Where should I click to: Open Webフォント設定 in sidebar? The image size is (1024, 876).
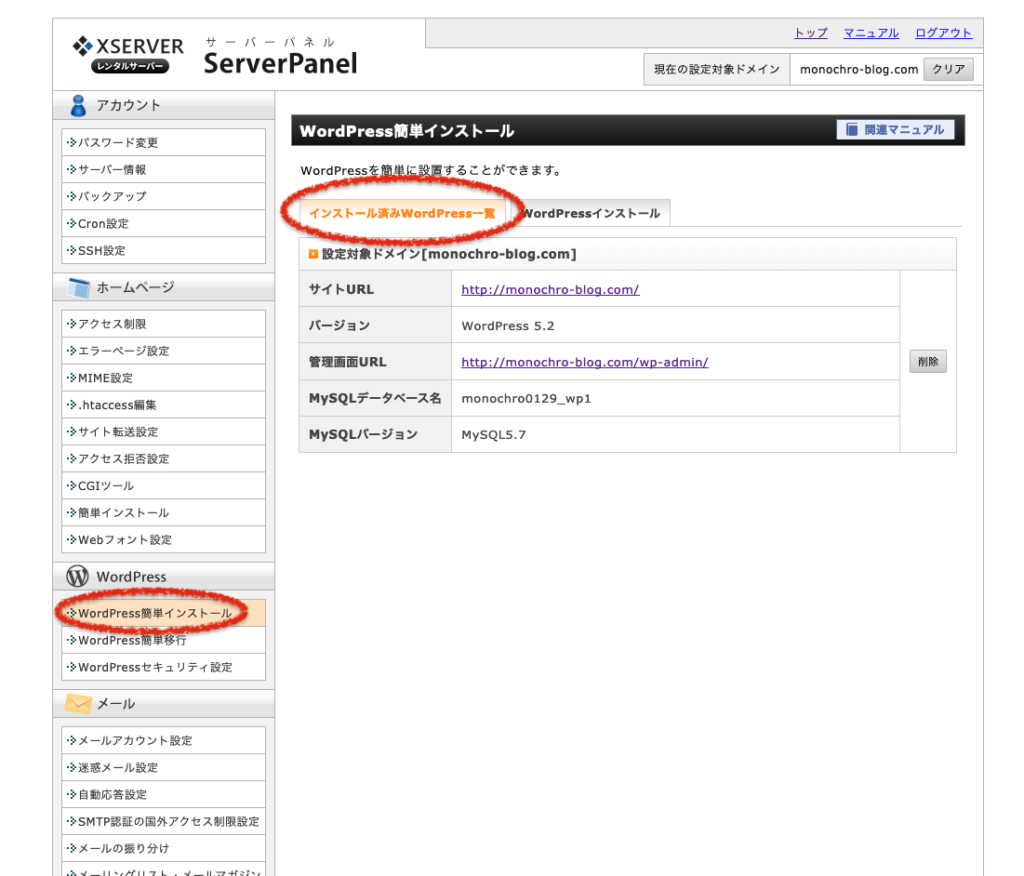pyautogui.click(x=163, y=540)
